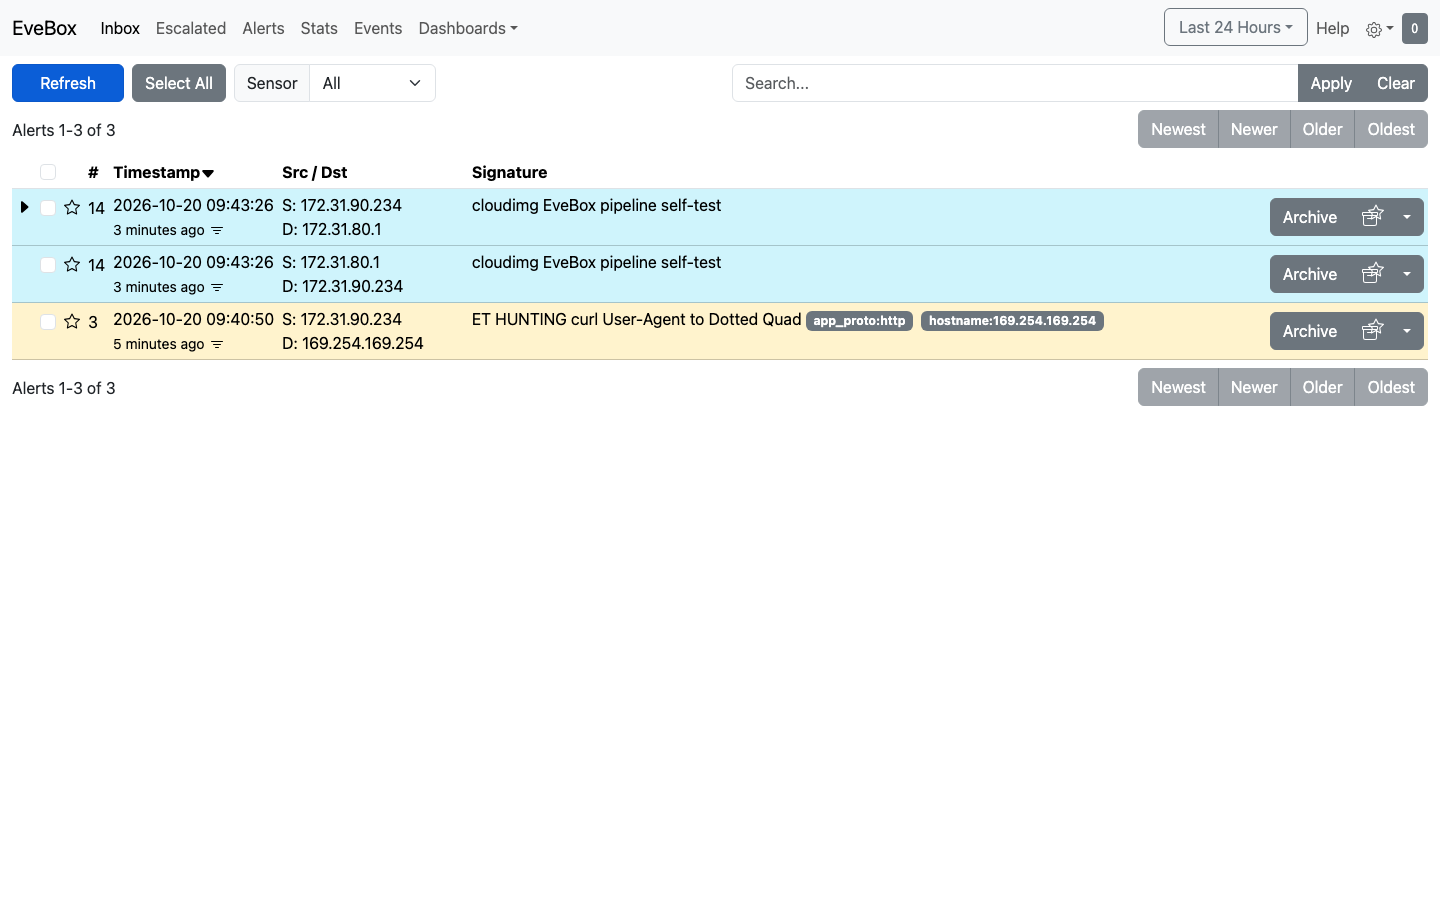Screen dimensions: 1440x900
Task: Switch to the Stats page
Action: 319,28
